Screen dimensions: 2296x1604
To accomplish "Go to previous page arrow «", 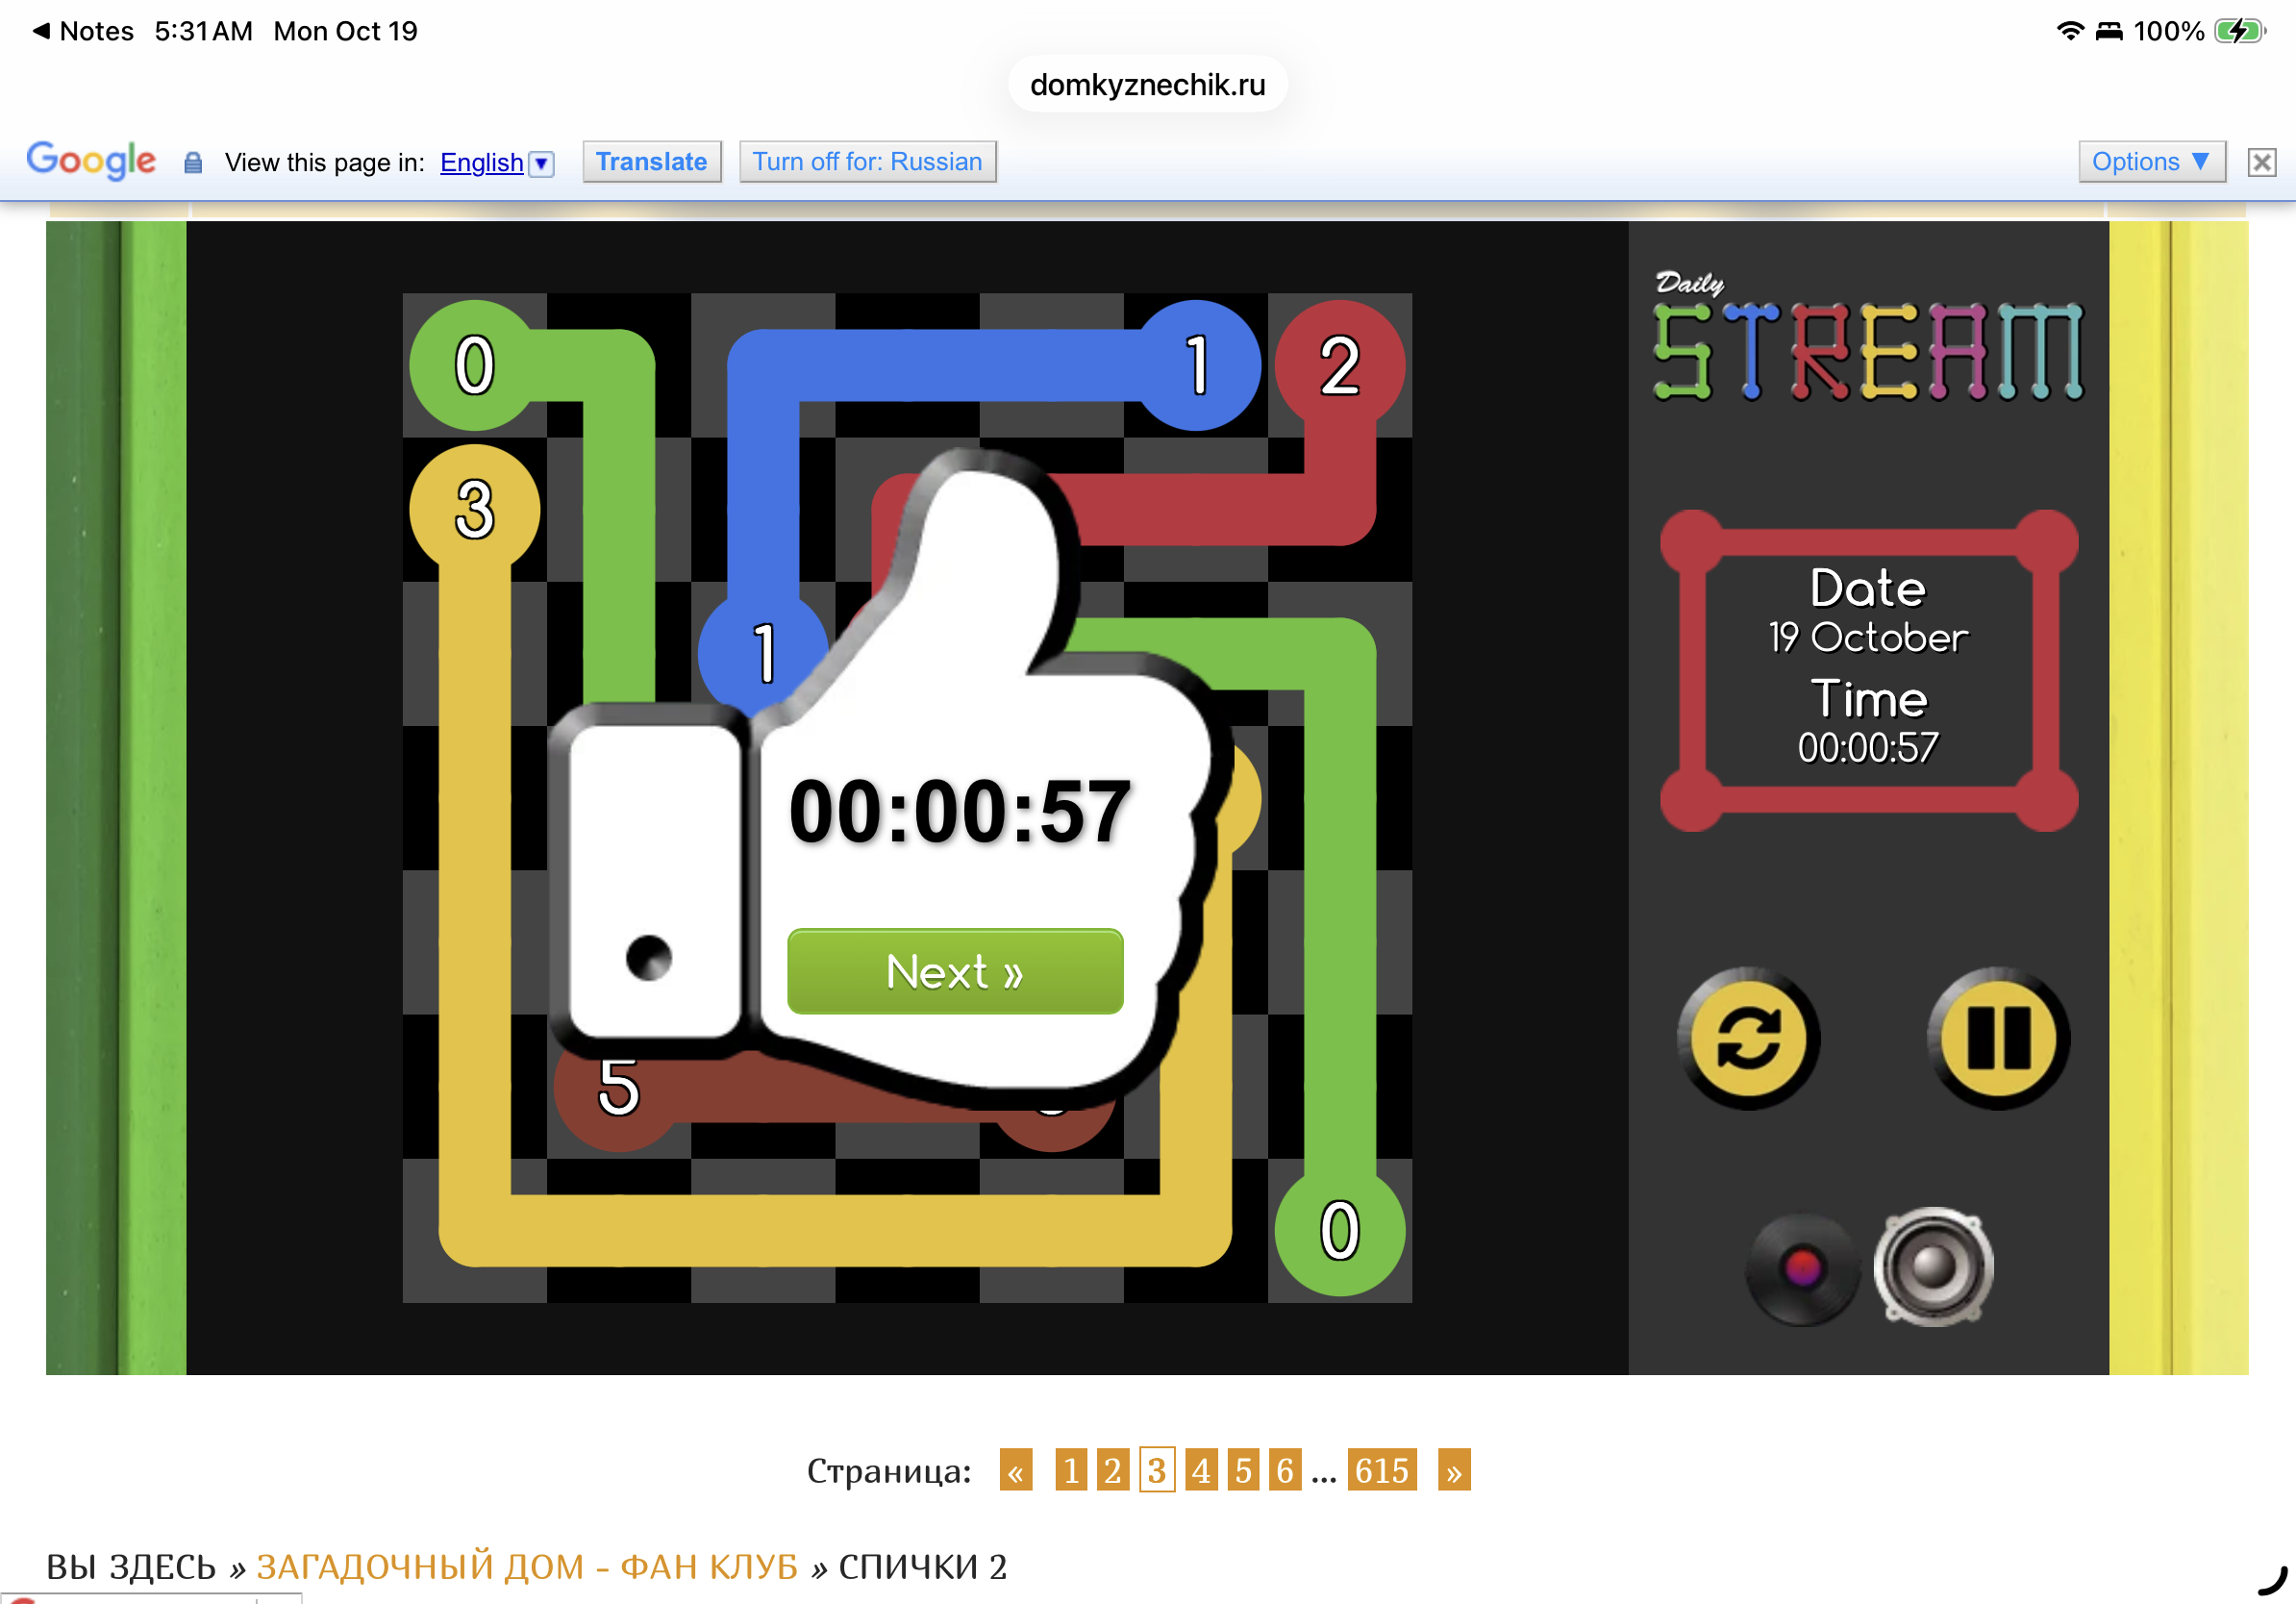I will tap(1015, 1470).
